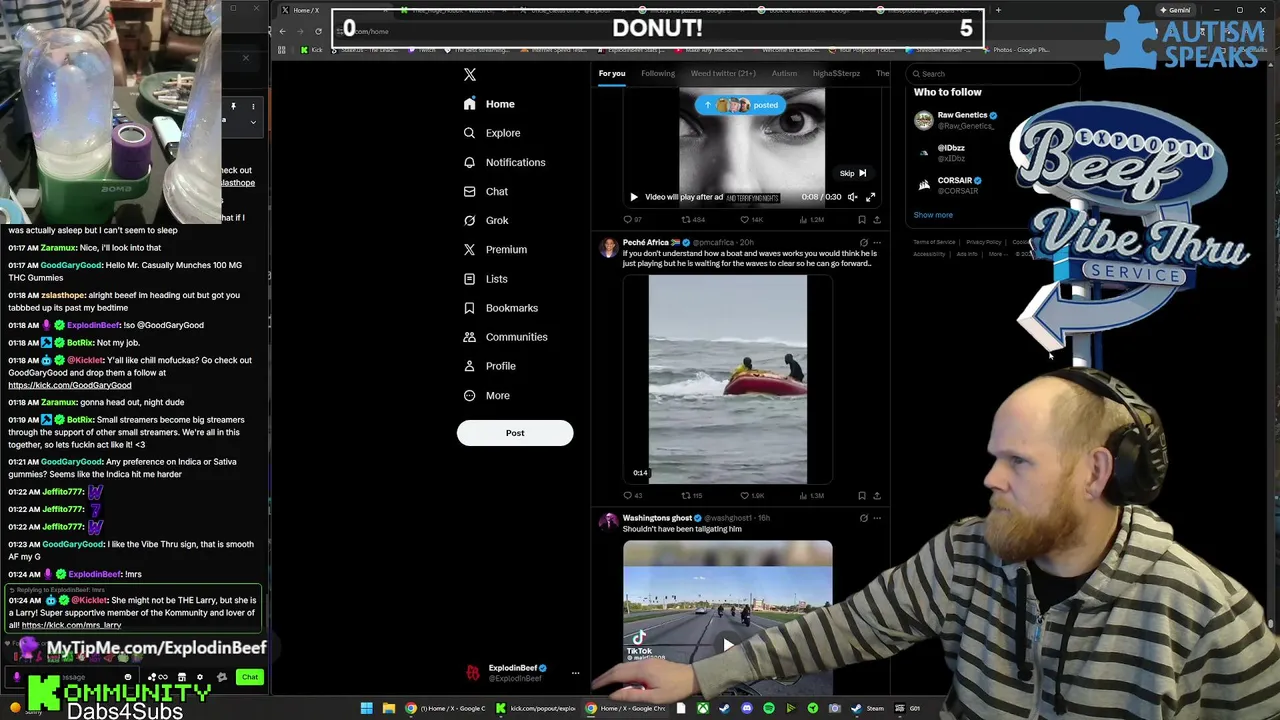This screenshot has height=720, width=1280.
Task: Open Gemini in the Chrome title bar
Action: [x=1174, y=10]
